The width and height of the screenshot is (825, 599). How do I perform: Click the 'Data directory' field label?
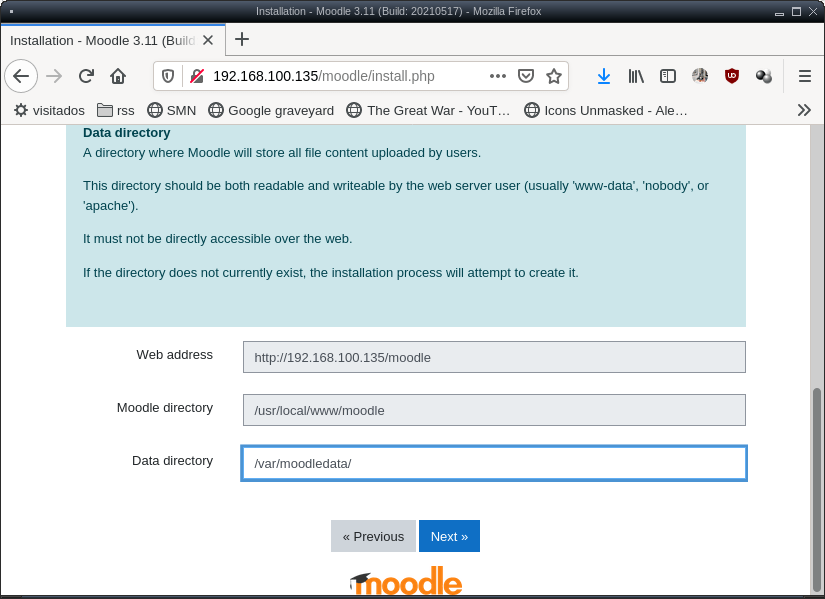[173, 461]
